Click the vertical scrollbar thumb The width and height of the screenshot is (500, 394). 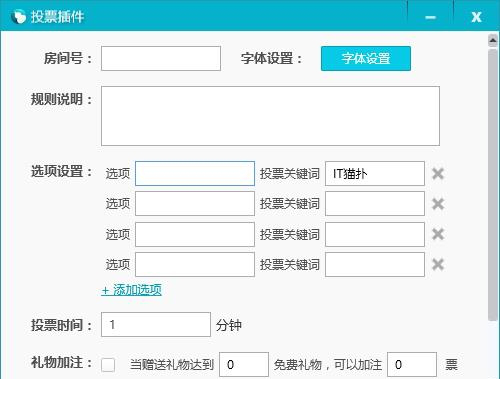[x=493, y=185]
